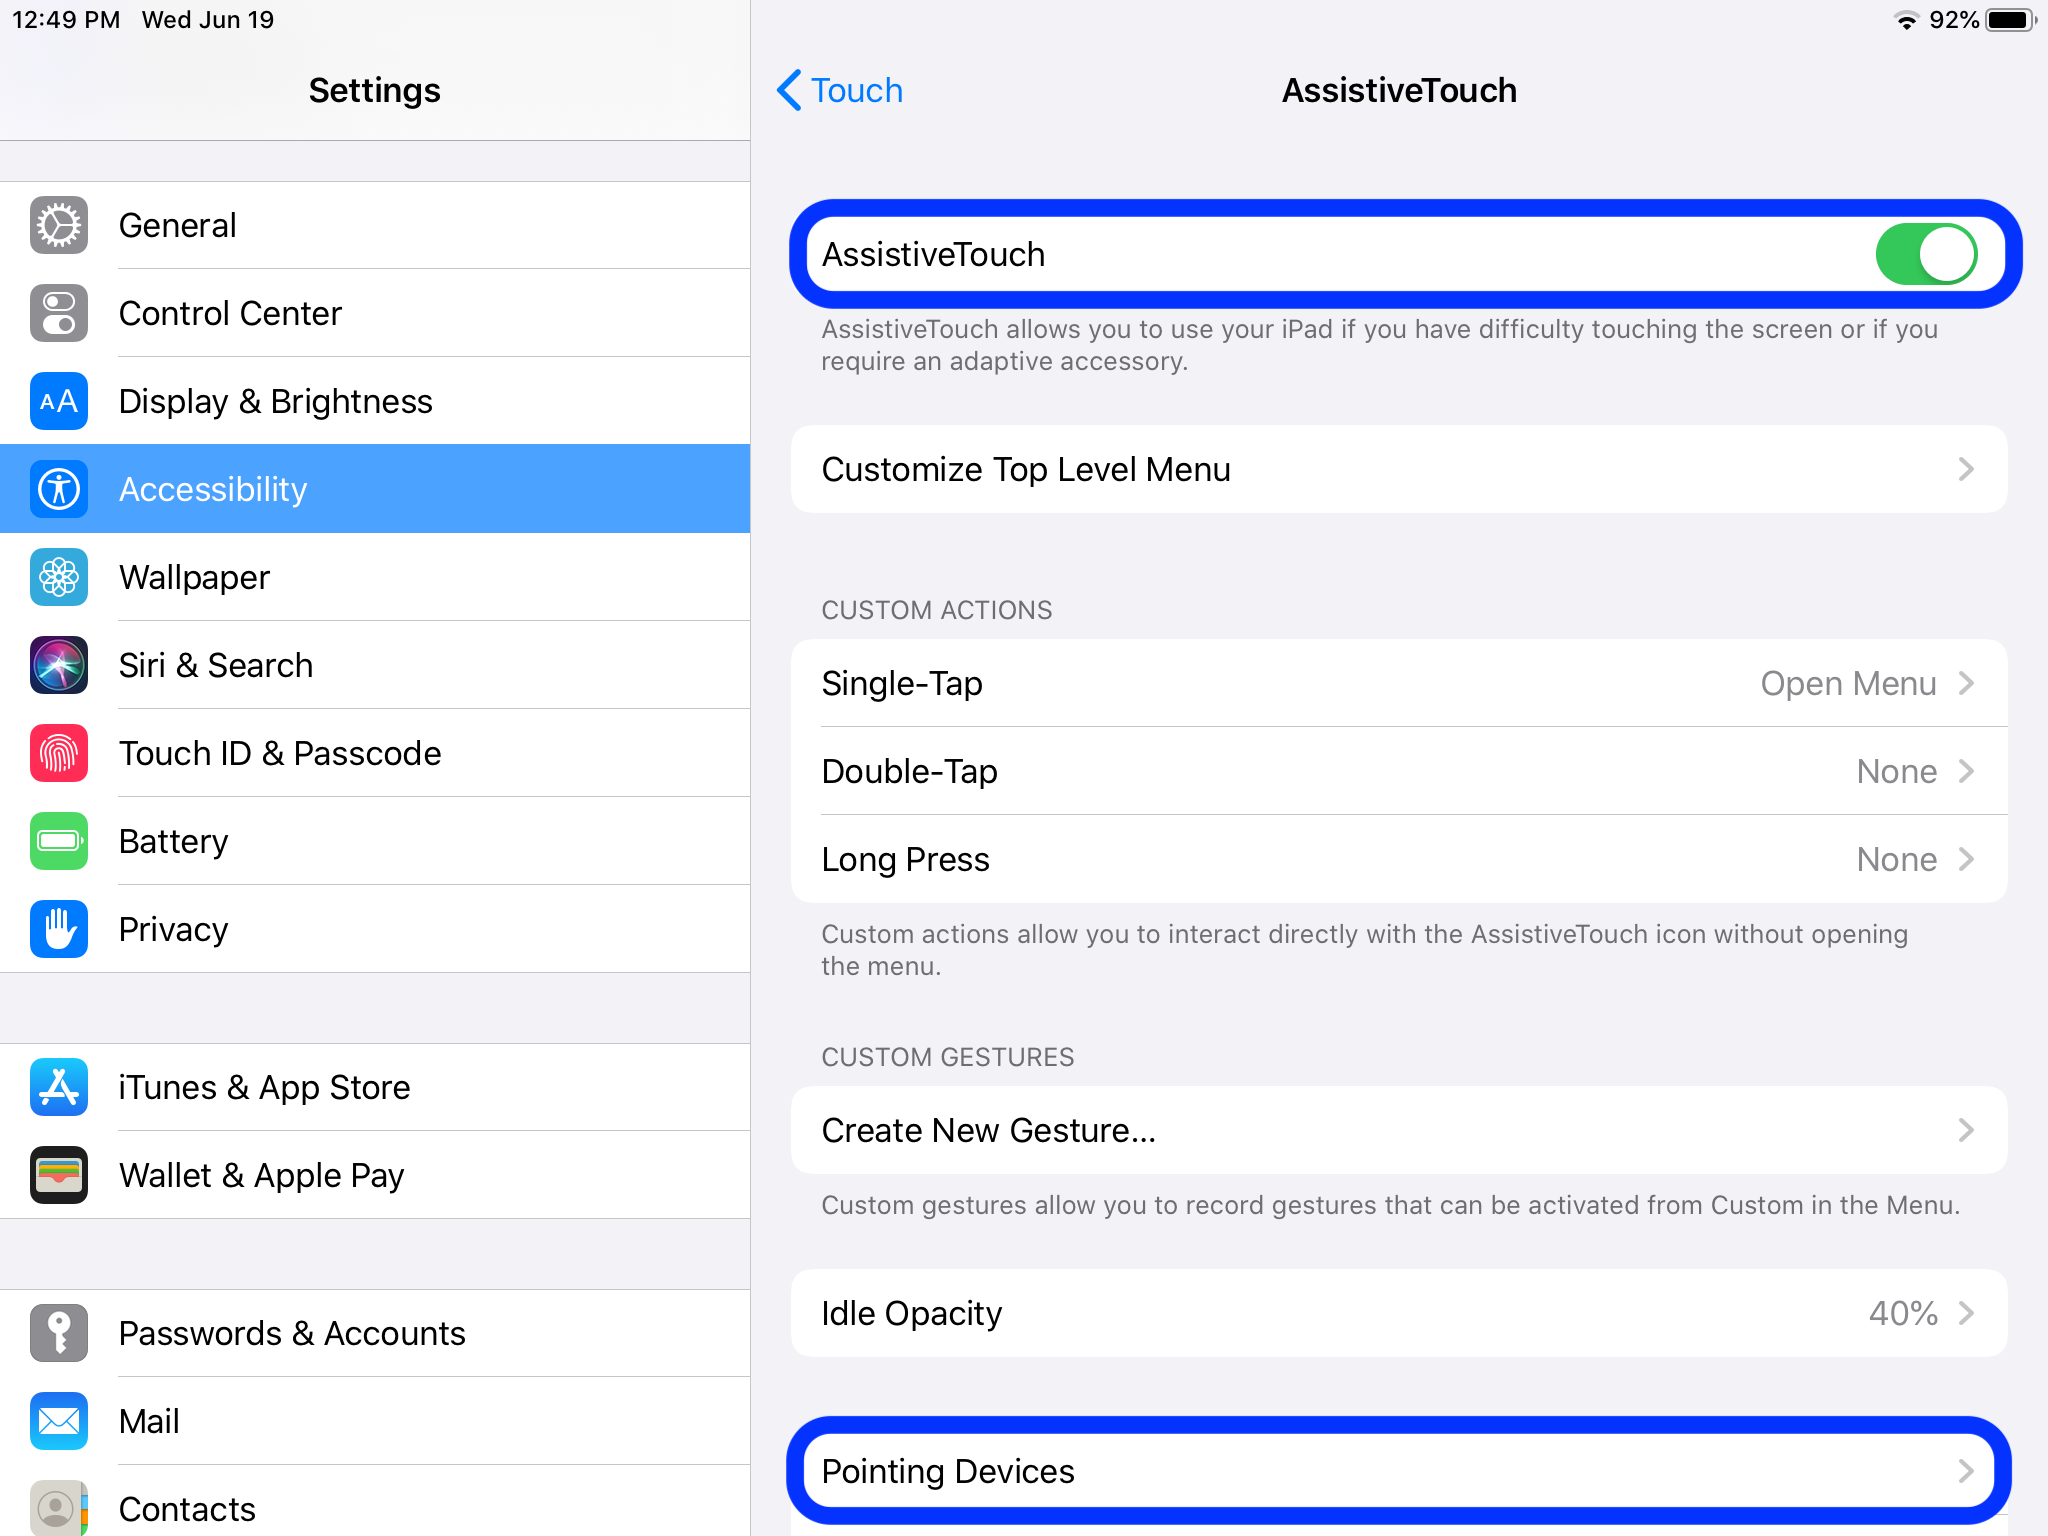
Task: Open Accessibility settings icon
Action: pos(60,489)
